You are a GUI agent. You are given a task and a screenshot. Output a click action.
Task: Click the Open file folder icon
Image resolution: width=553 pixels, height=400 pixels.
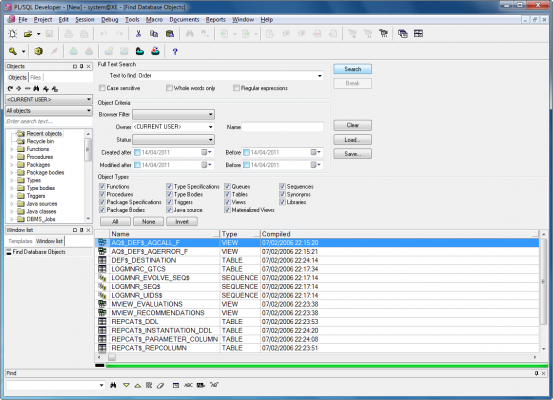tap(28, 34)
